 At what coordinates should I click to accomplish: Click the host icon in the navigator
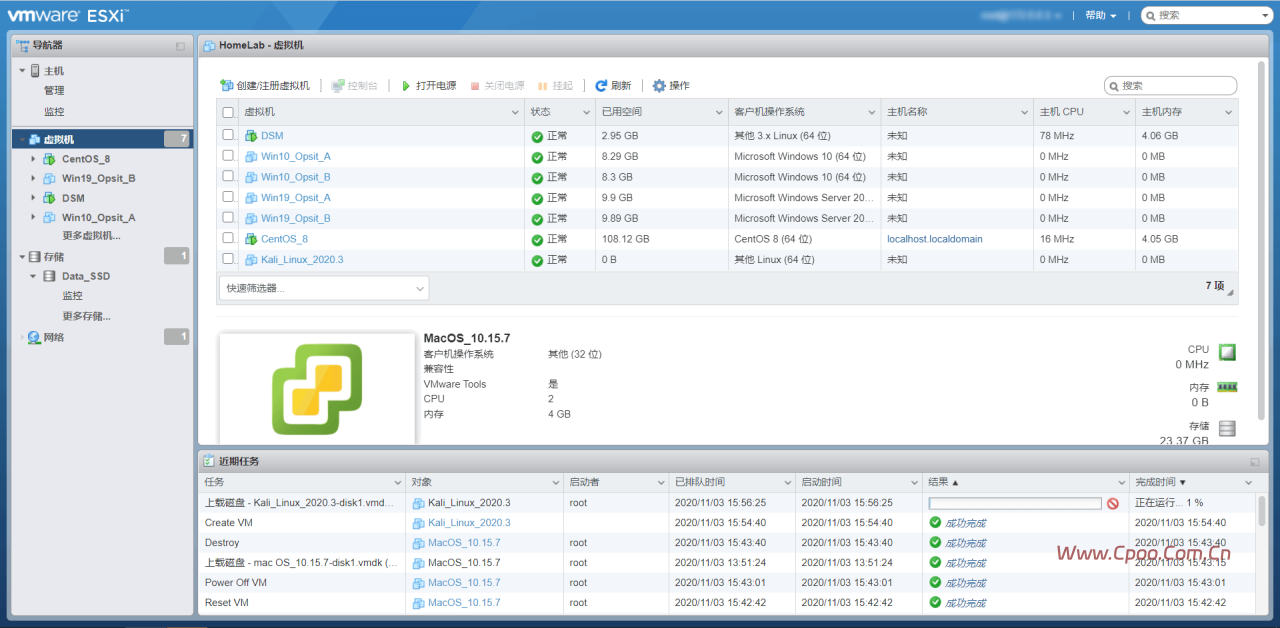35,71
